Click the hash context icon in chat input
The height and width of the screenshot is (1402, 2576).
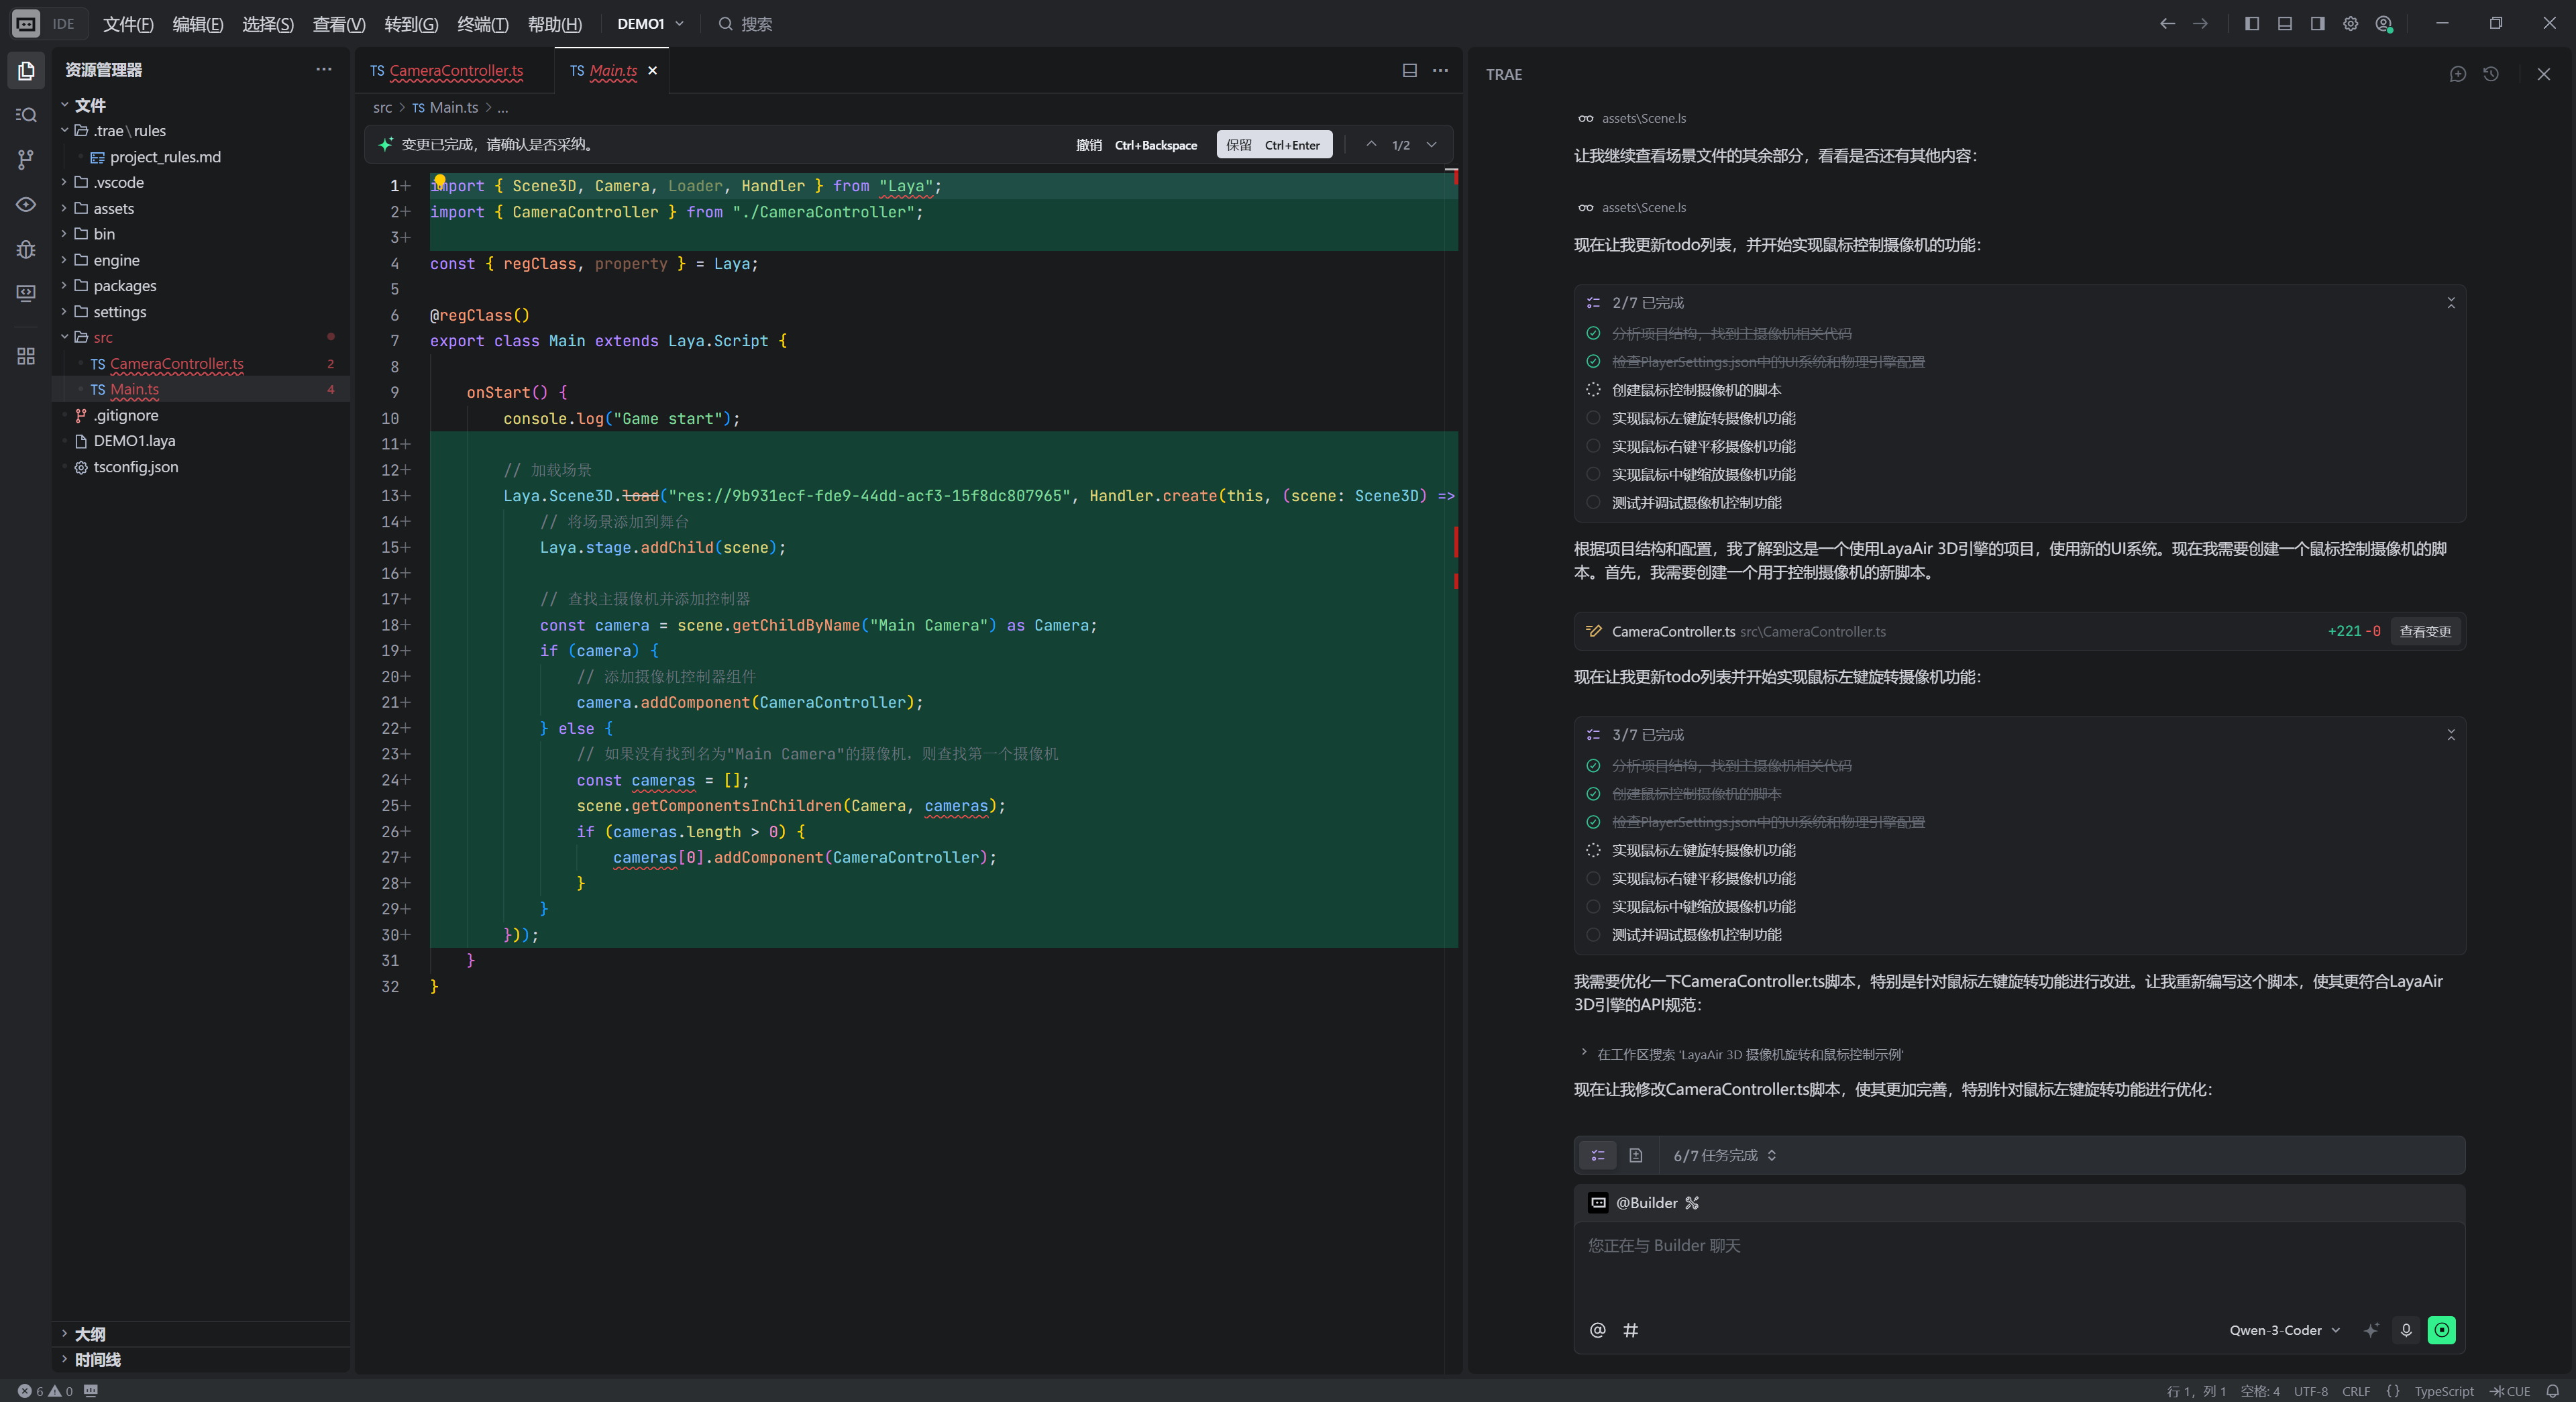[1630, 1330]
